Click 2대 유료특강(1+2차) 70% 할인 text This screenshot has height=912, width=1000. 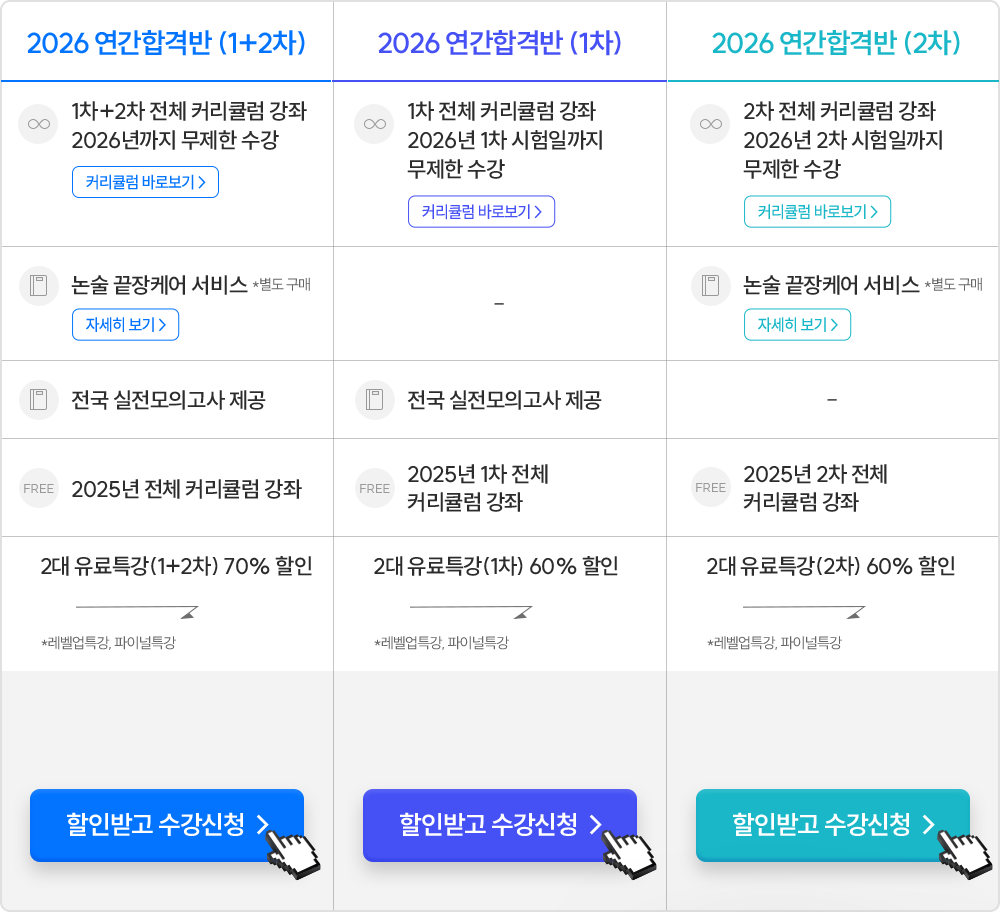pyautogui.click(x=176, y=567)
